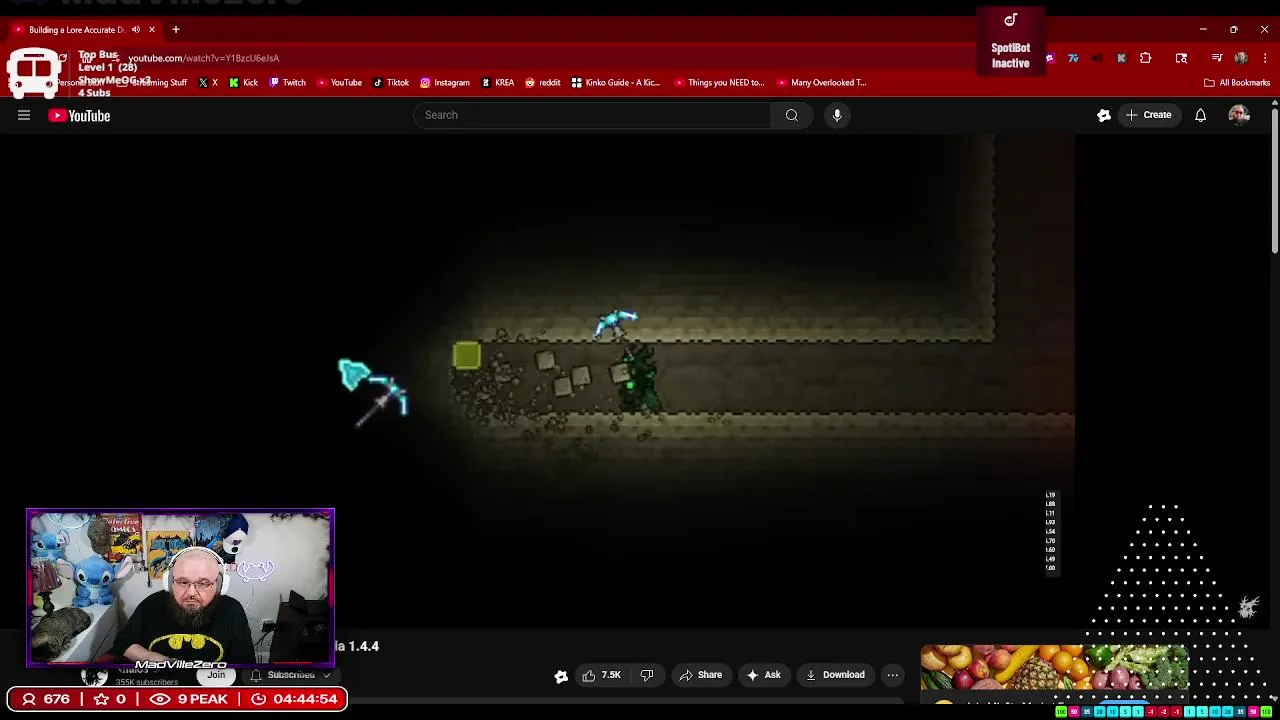Open the Instagram bookmark
Image resolution: width=1280 pixels, height=720 pixels.
tap(445, 83)
